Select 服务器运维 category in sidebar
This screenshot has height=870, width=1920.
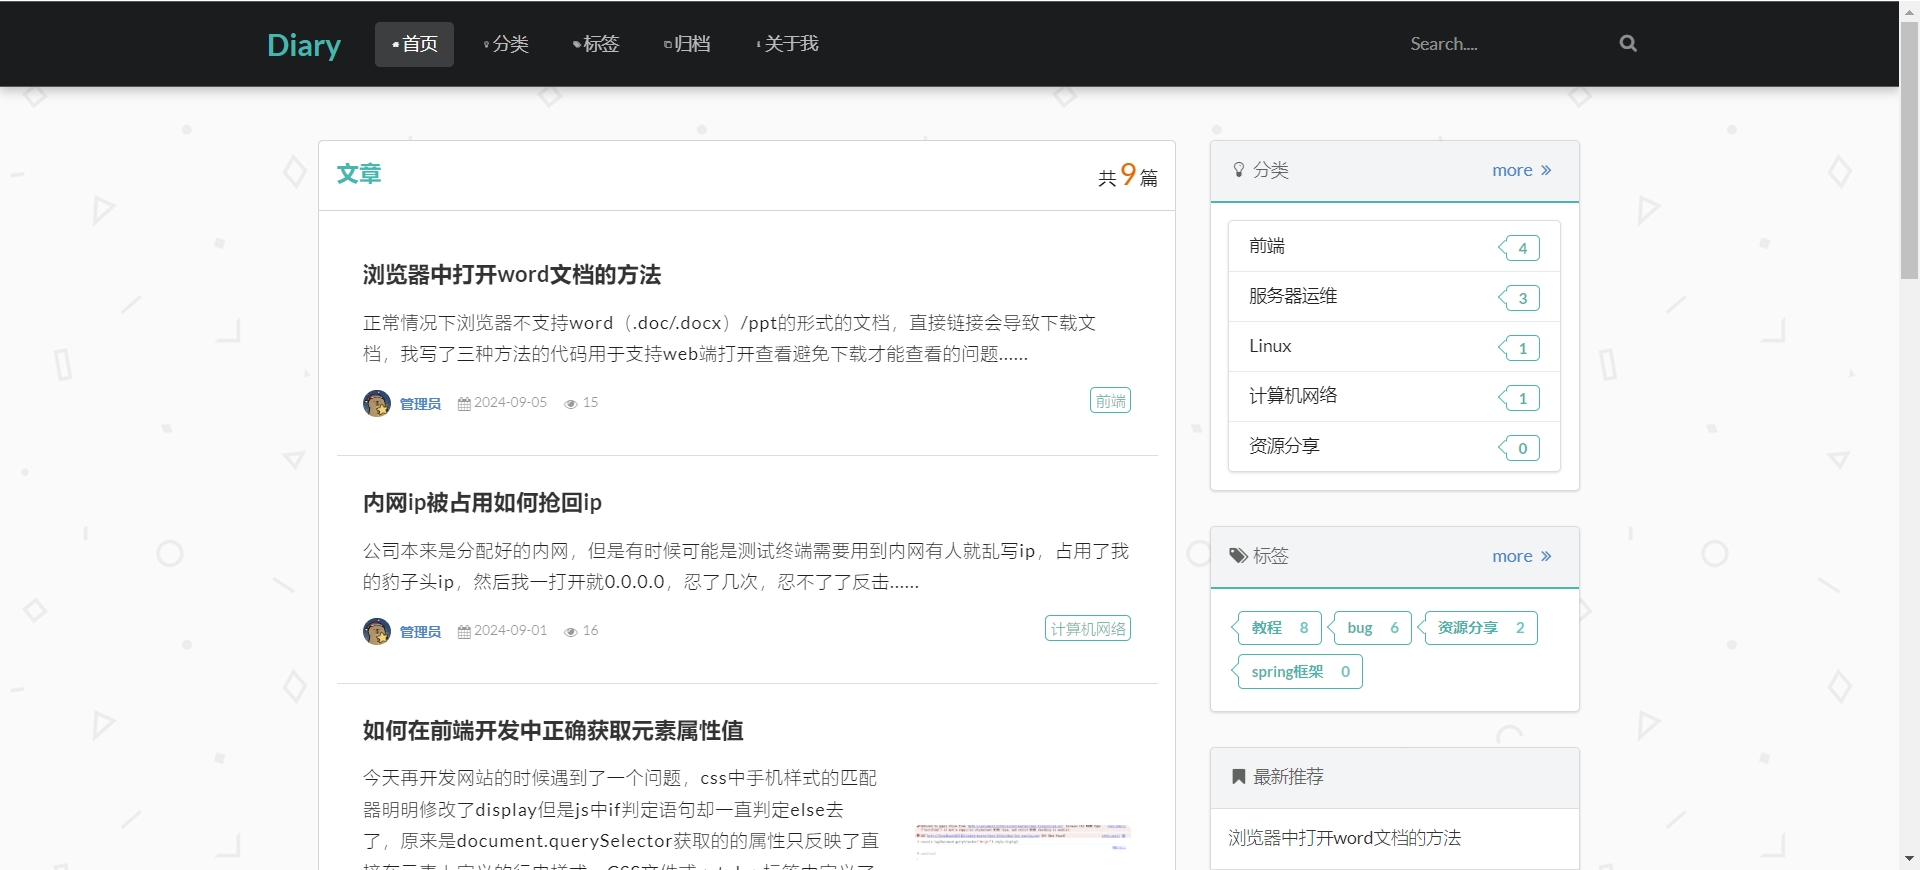pos(1394,296)
